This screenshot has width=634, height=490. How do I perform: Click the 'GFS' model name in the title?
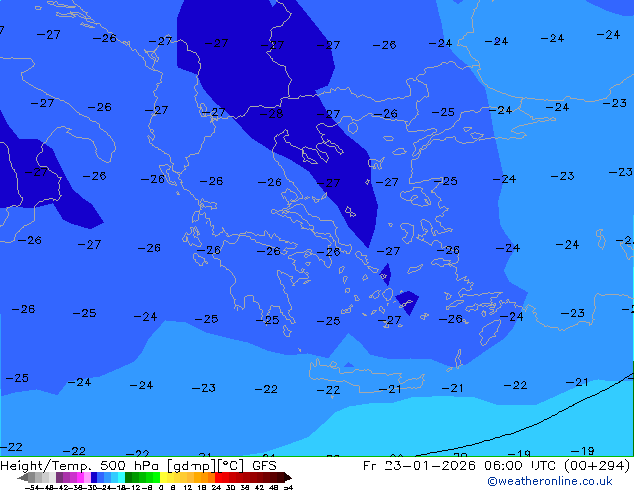coord(264,466)
